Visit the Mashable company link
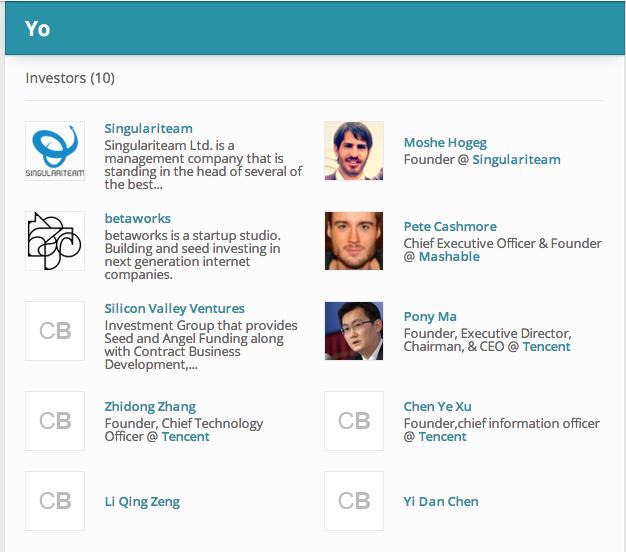626x552 pixels. pyautogui.click(x=449, y=257)
